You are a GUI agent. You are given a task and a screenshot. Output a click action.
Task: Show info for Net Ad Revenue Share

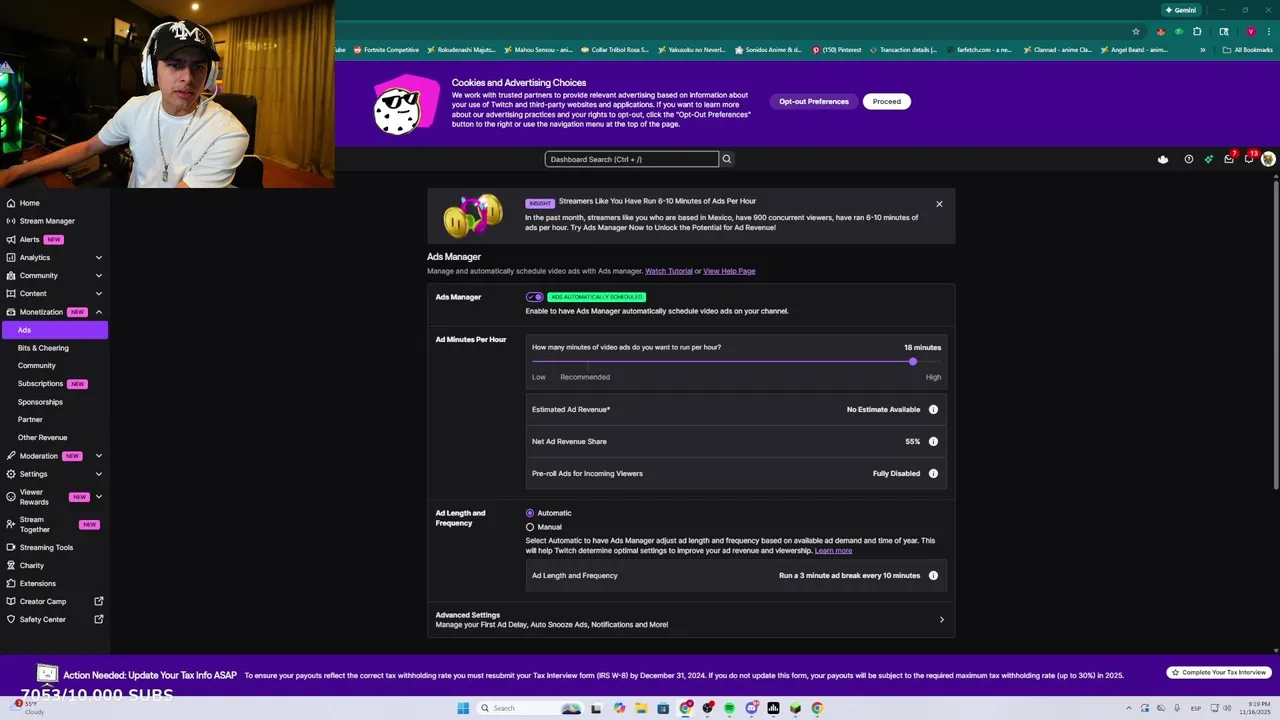click(x=933, y=441)
